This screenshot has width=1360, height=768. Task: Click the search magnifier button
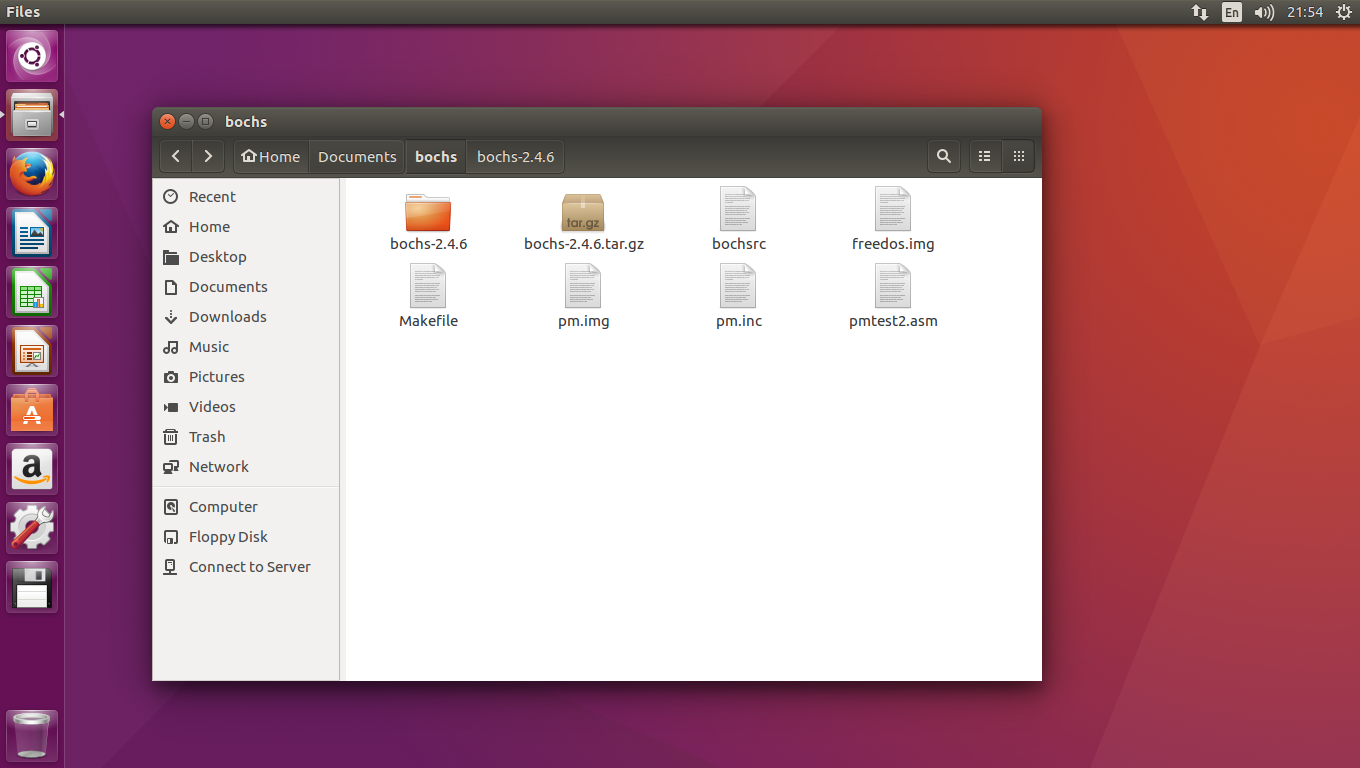943,156
